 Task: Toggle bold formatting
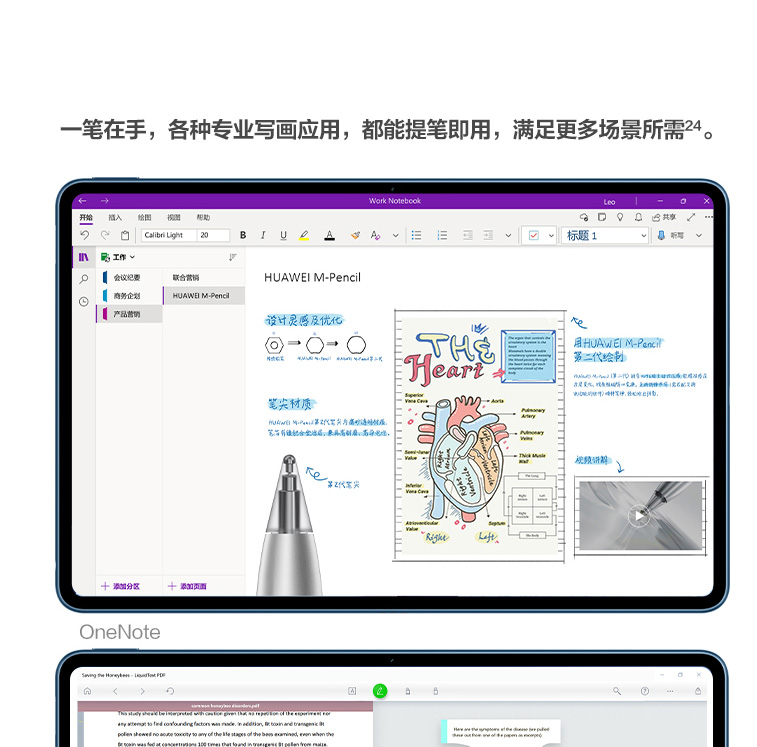click(x=243, y=235)
